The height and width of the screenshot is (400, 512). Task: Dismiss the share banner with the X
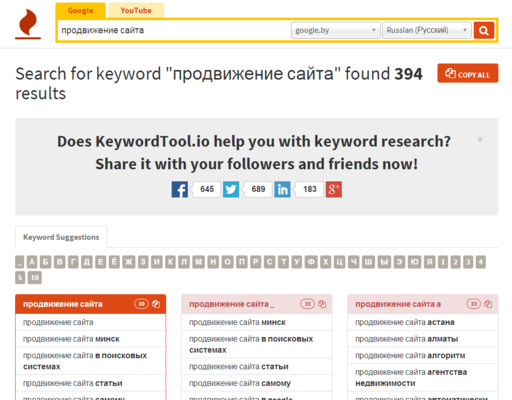coord(480,139)
